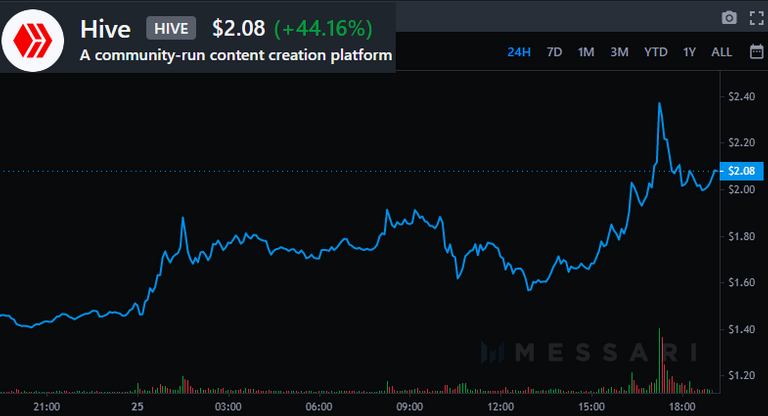Click the 18:00 time axis label
Image resolution: width=768 pixels, height=416 pixels.
click(x=682, y=407)
